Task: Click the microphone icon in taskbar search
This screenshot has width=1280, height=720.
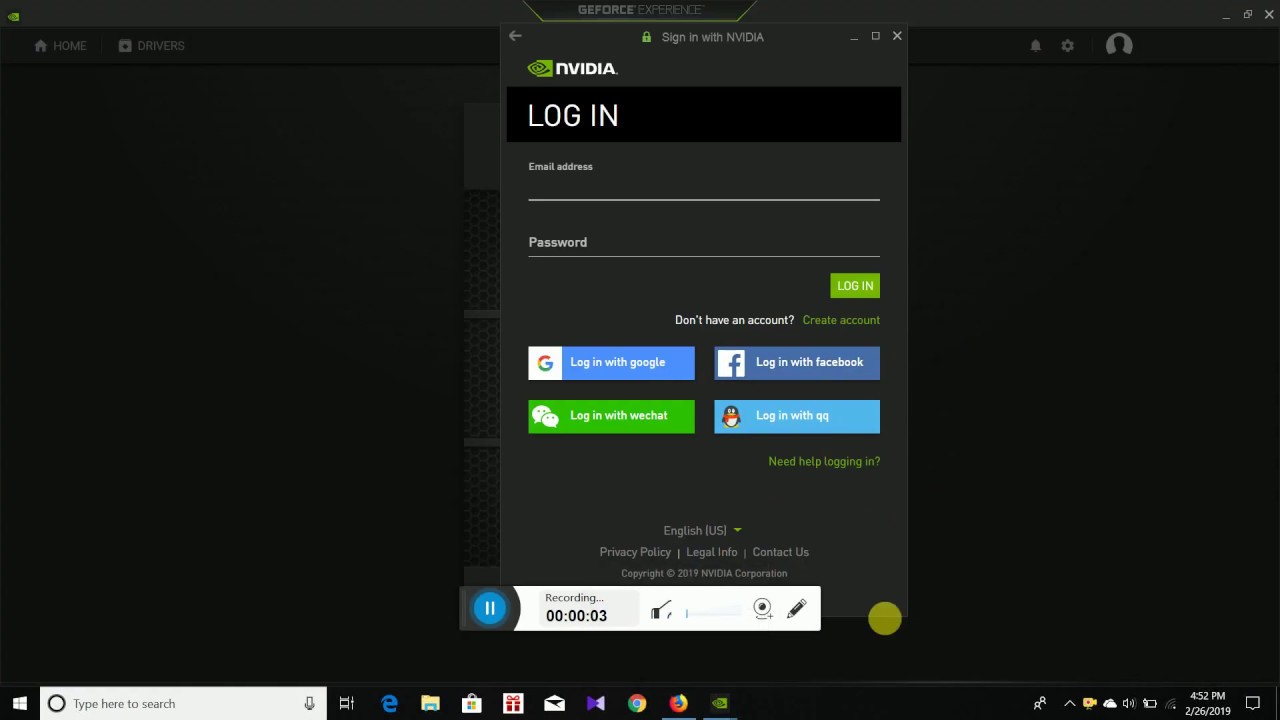Action: (x=309, y=704)
